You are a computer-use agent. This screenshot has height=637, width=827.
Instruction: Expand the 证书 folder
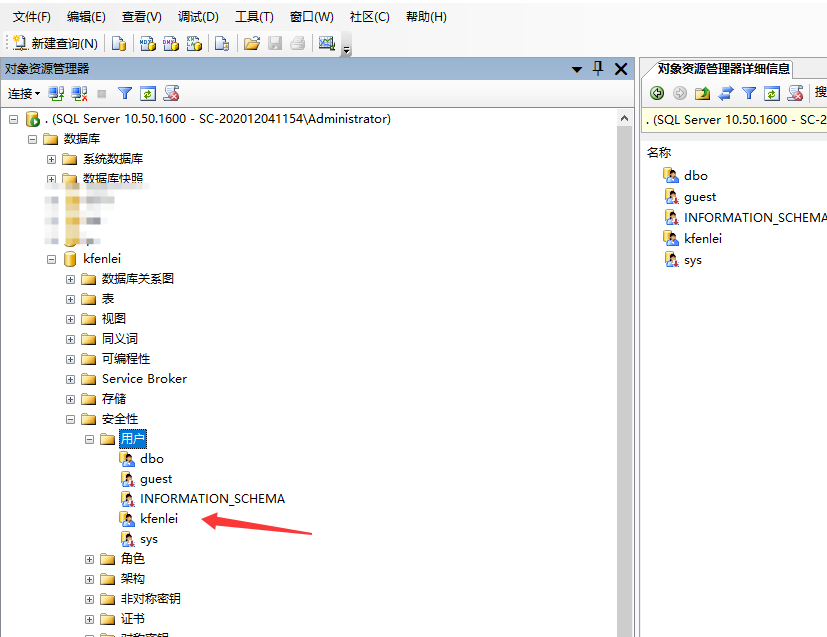click(x=90, y=620)
